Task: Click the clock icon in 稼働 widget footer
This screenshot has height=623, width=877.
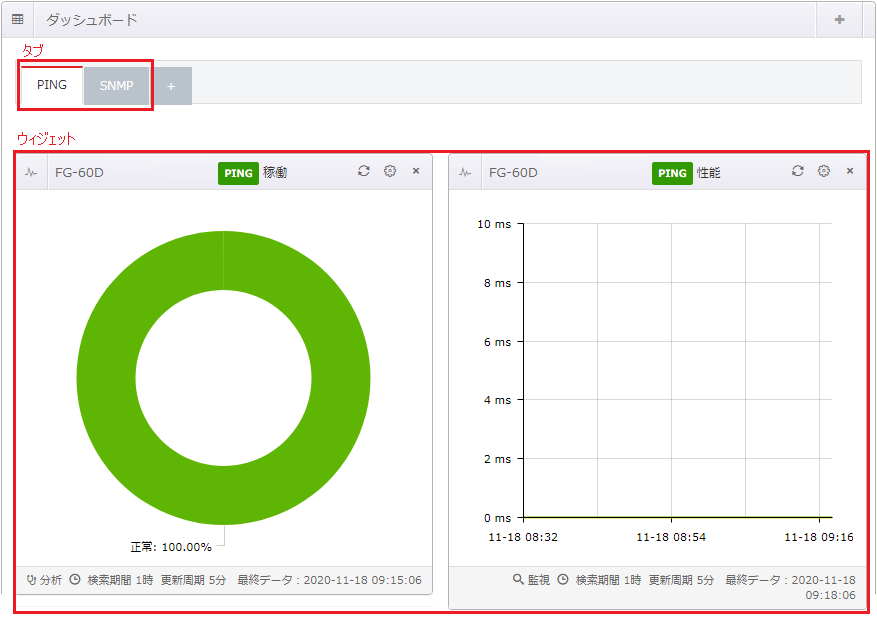Action: click(75, 579)
